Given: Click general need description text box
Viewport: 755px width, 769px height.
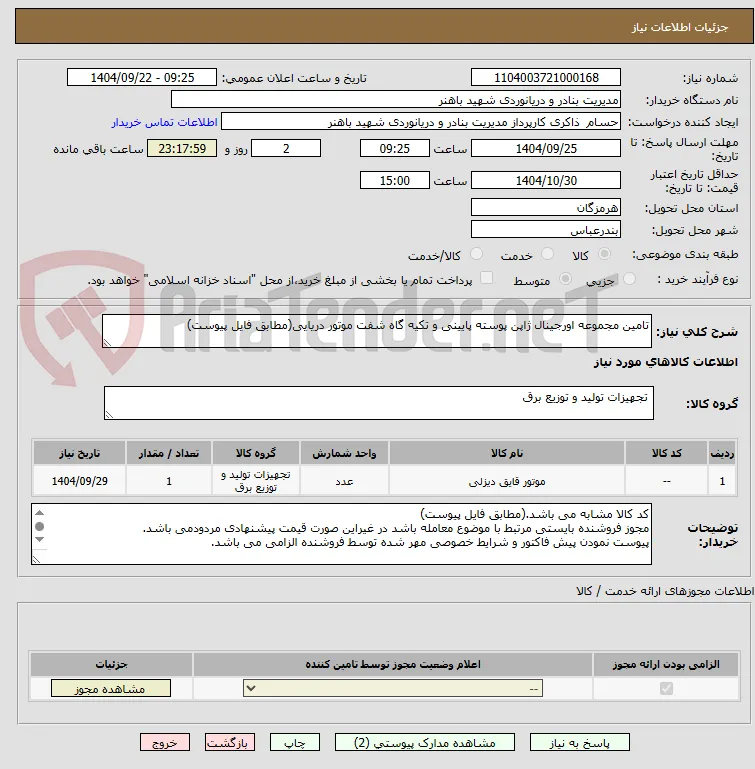Looking at the screenshot, I should coord(377,331).
